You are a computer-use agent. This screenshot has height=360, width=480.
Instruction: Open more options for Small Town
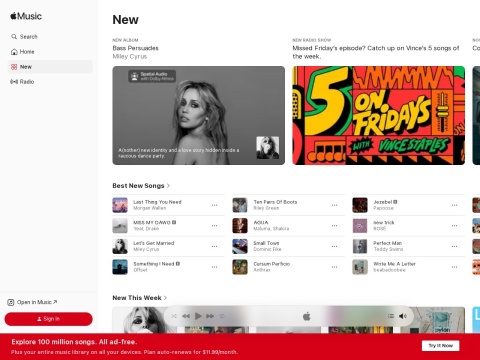coord(334,246)
